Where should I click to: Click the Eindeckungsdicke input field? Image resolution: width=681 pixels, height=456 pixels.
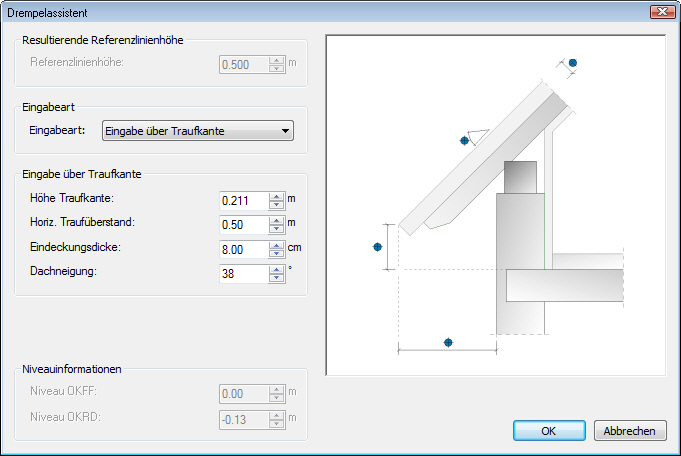(x=244, y=250)
